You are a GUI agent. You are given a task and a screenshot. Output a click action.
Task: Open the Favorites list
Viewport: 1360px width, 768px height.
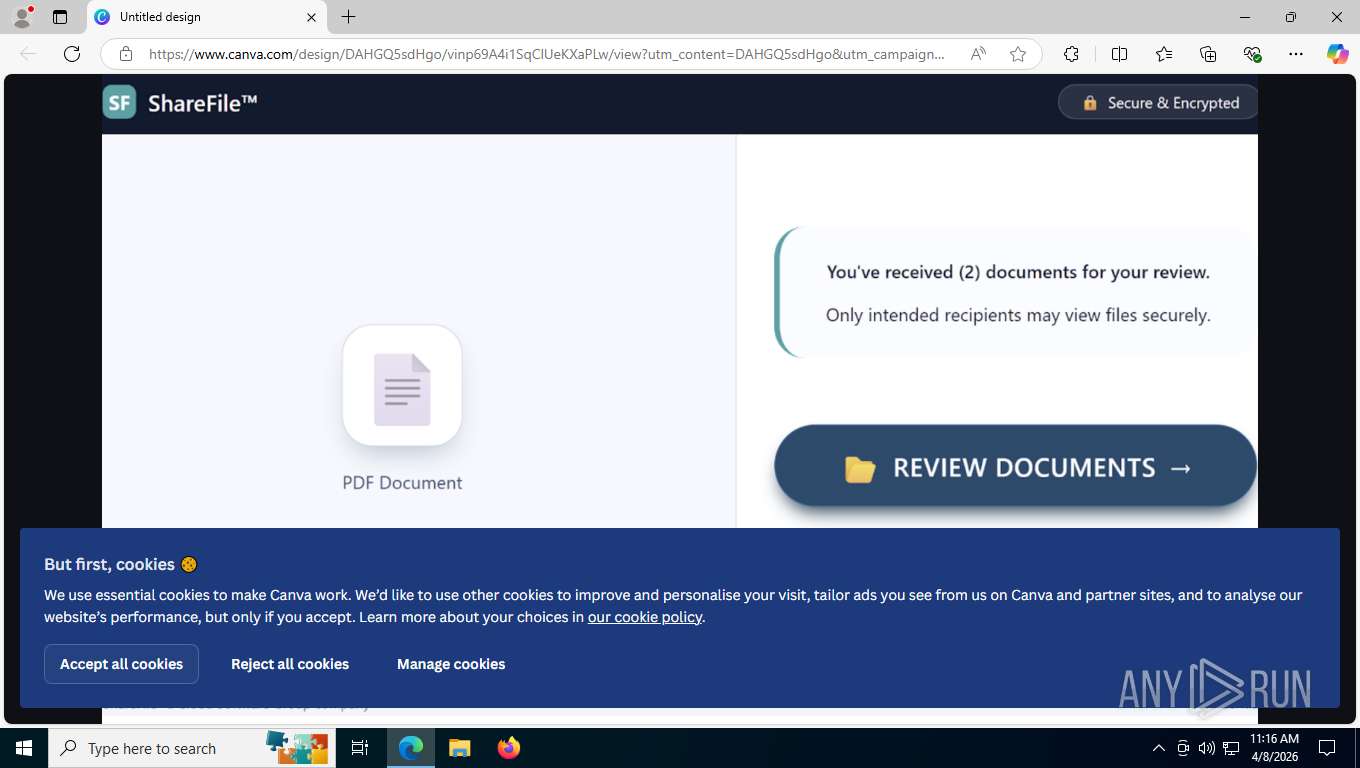[1164, 54]
